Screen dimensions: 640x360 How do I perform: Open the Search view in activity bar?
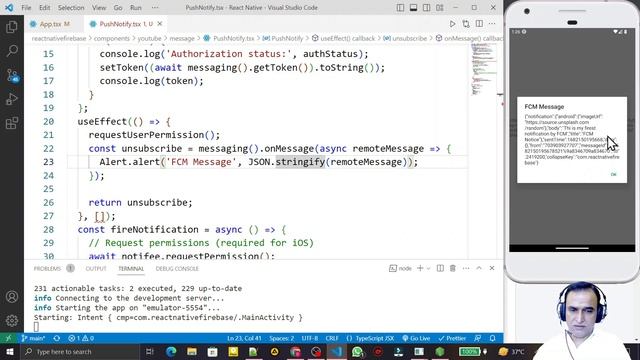[12, 51]
